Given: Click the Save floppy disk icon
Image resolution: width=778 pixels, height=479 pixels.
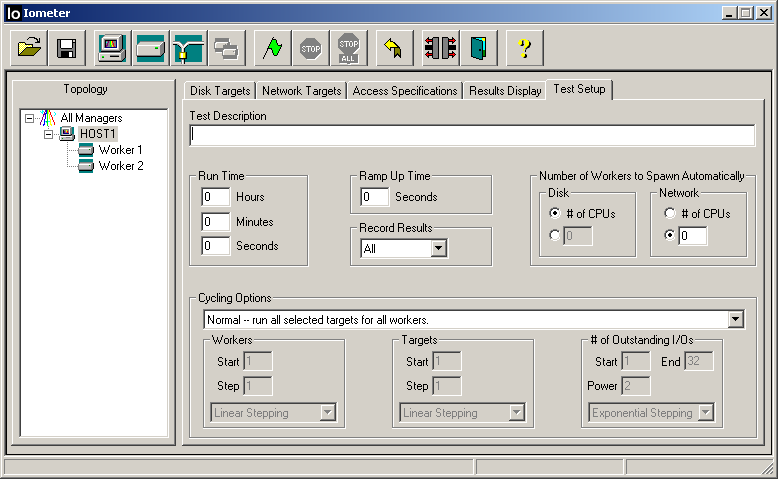Looking at the screenshot, I should click(67, 48).
